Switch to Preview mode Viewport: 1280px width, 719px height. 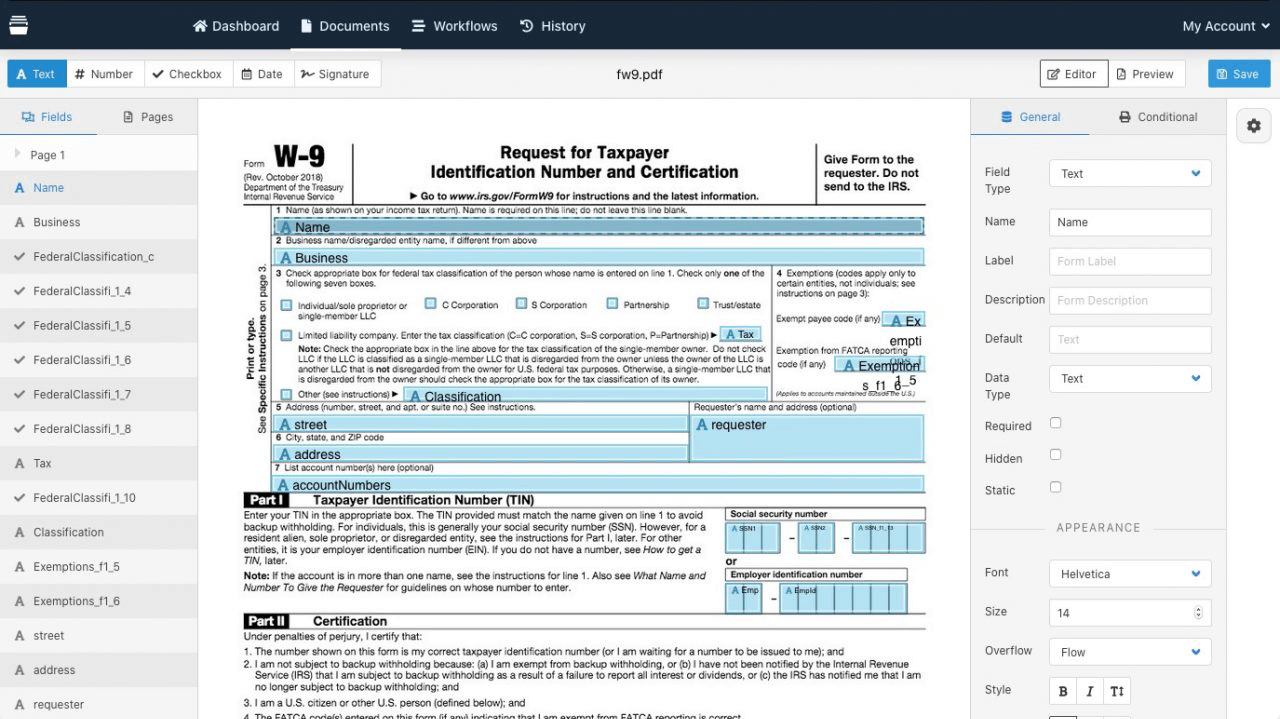(x=1145, y=74)
